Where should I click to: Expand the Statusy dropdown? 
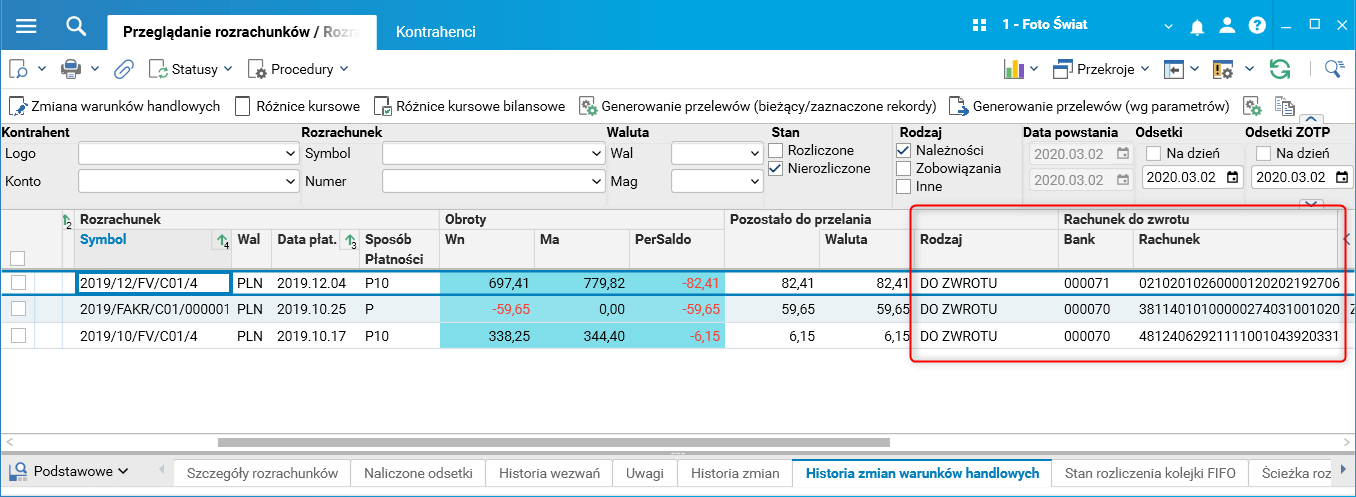tap(190, 69)
